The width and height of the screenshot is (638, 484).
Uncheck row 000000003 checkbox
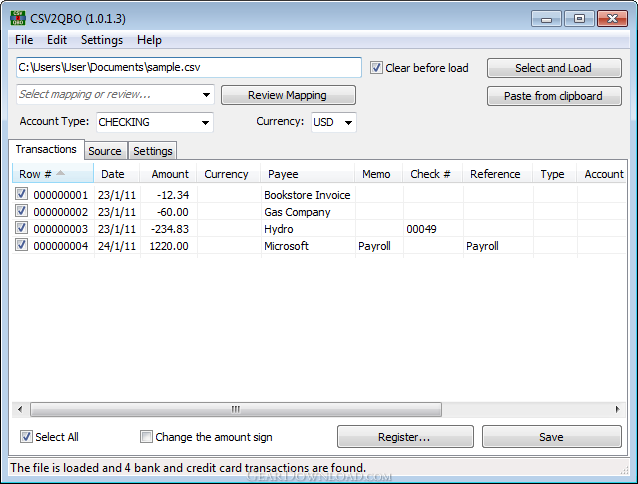(22, 228)
